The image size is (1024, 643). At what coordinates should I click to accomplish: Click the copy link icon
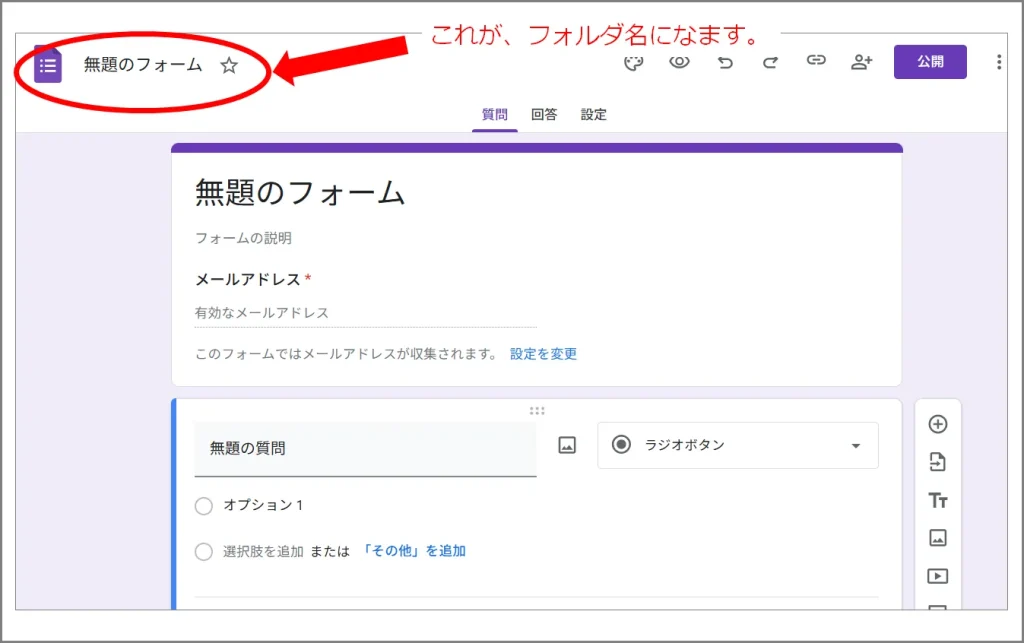[816, 61]
